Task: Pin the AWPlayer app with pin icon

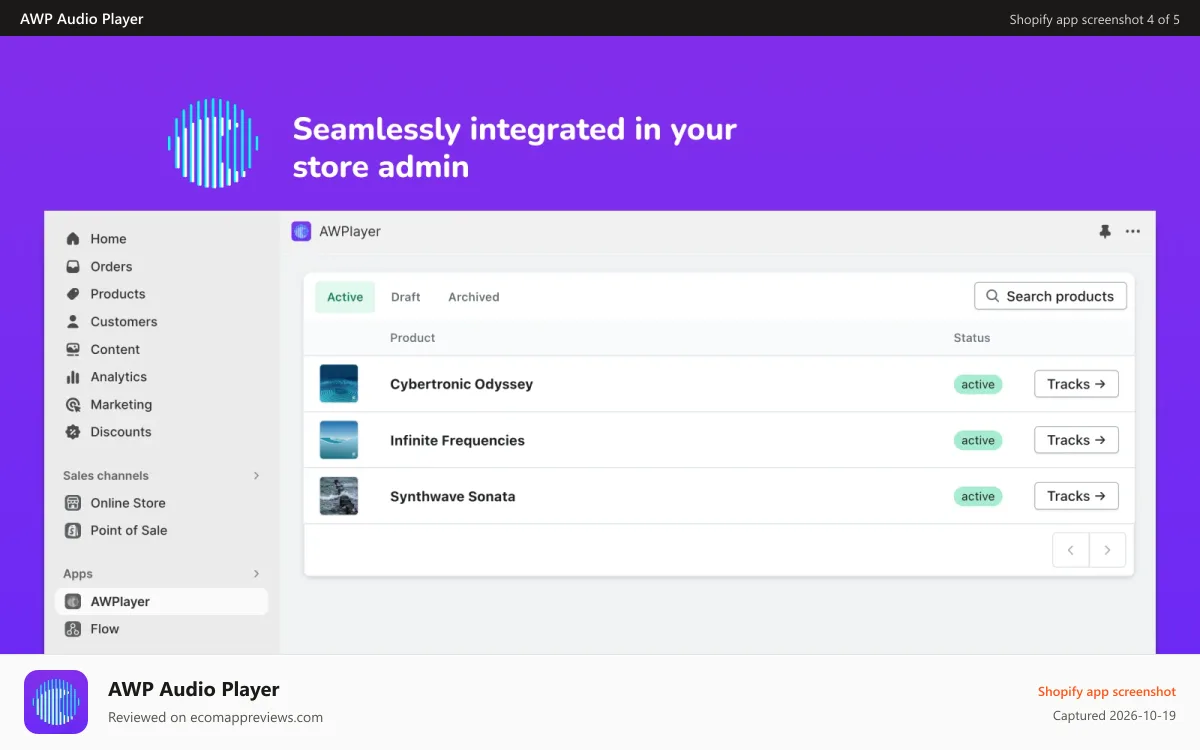Action: (x=1105, y=231)
